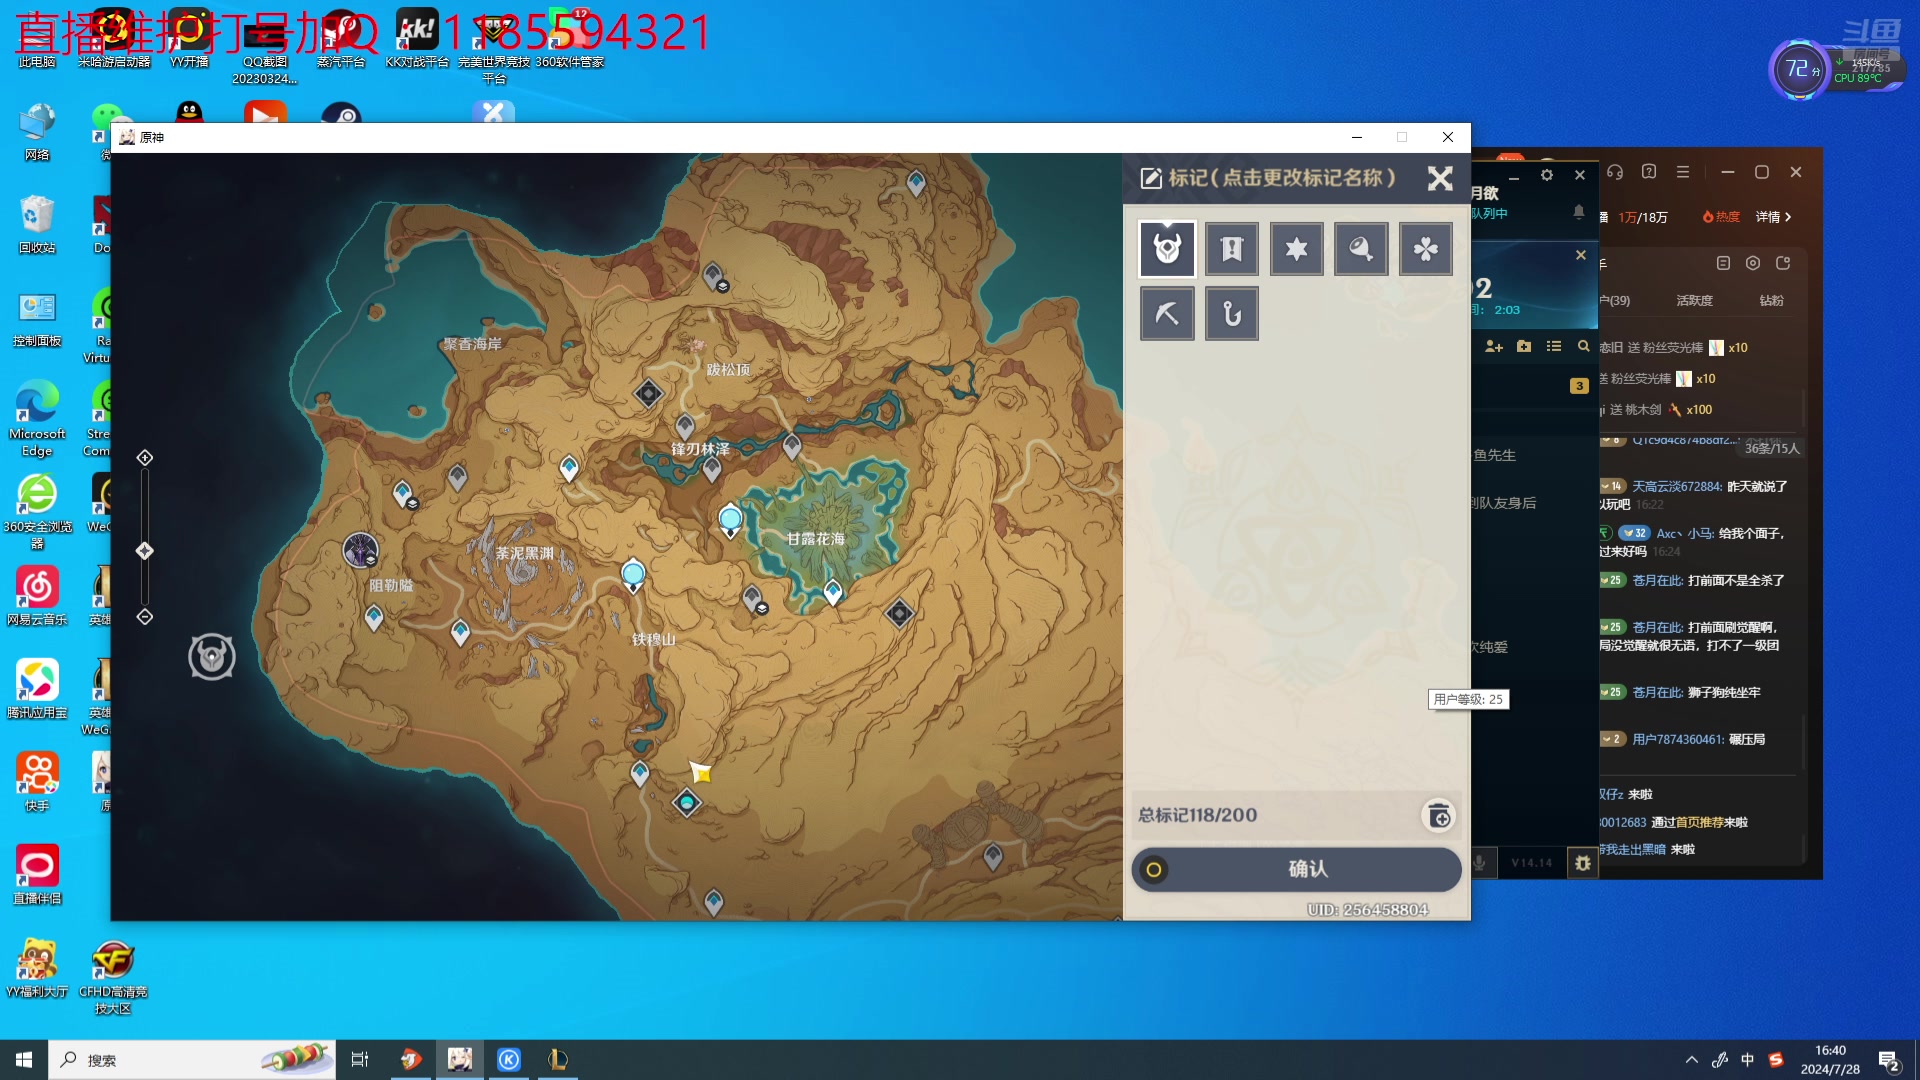Screen dimensions: 1920x1080
Task: Select diamond statue marker near 跋松顶
Action: (x=649, y=393)
